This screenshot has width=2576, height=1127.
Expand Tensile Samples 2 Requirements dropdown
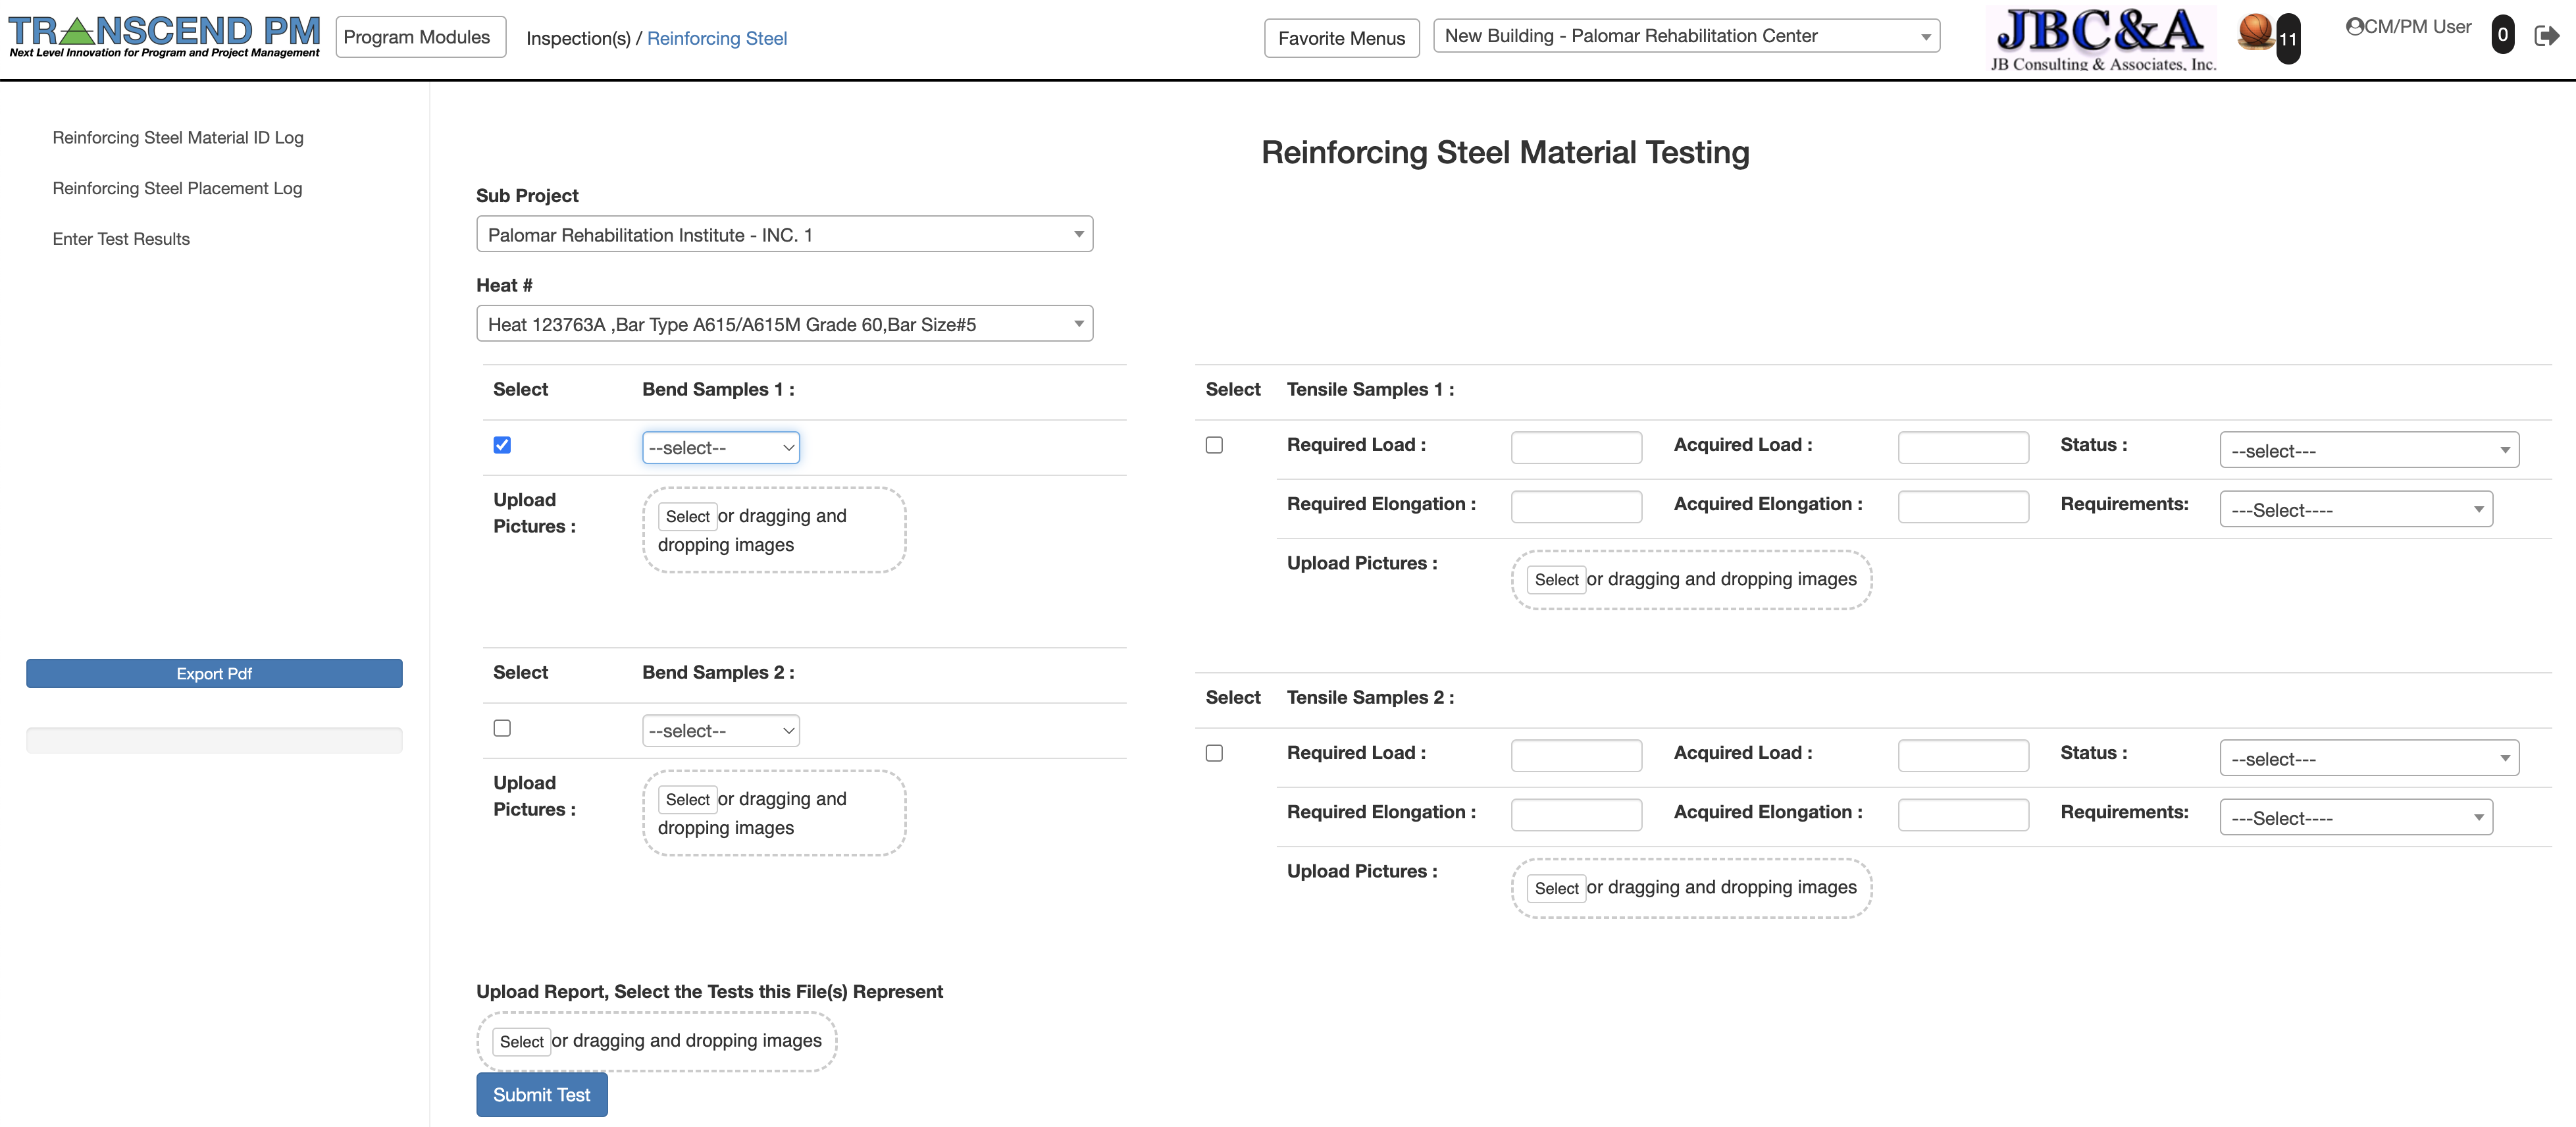click(x=2356, y=817)
